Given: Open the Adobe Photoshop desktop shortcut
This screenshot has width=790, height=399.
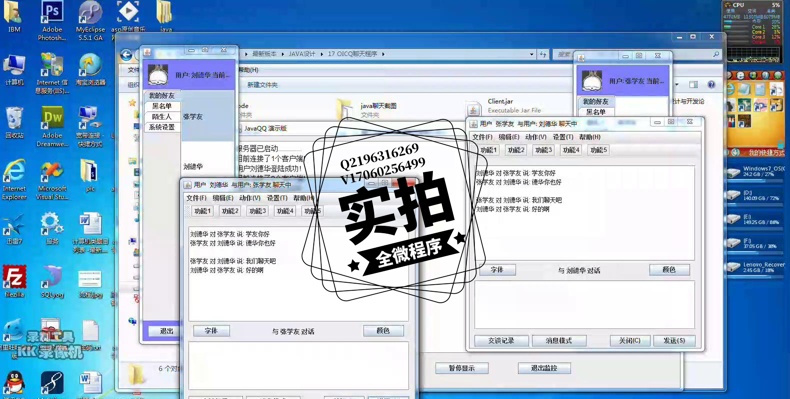Looking at the screenshot, I should [x=52, y=20].
